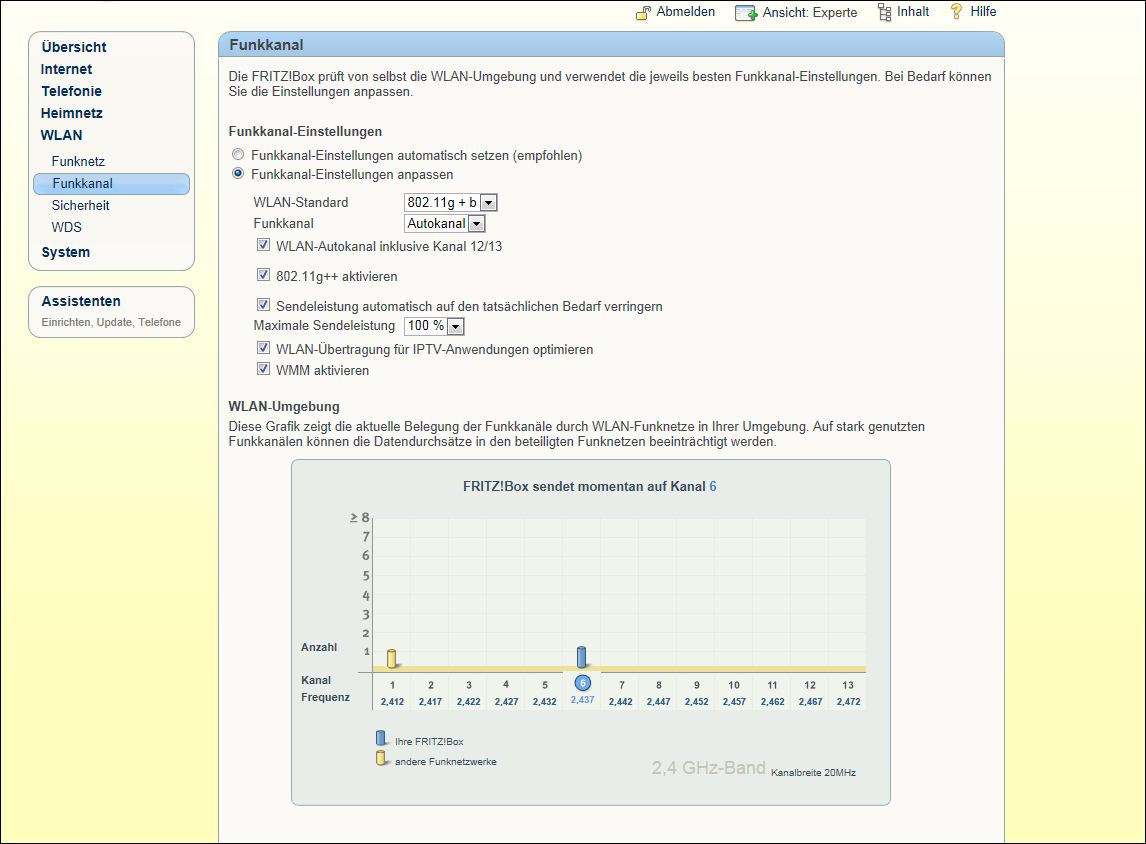The image size is (1146, 844).
Task: Click frequency value 2,412
Action: click(x=392, y=702)
